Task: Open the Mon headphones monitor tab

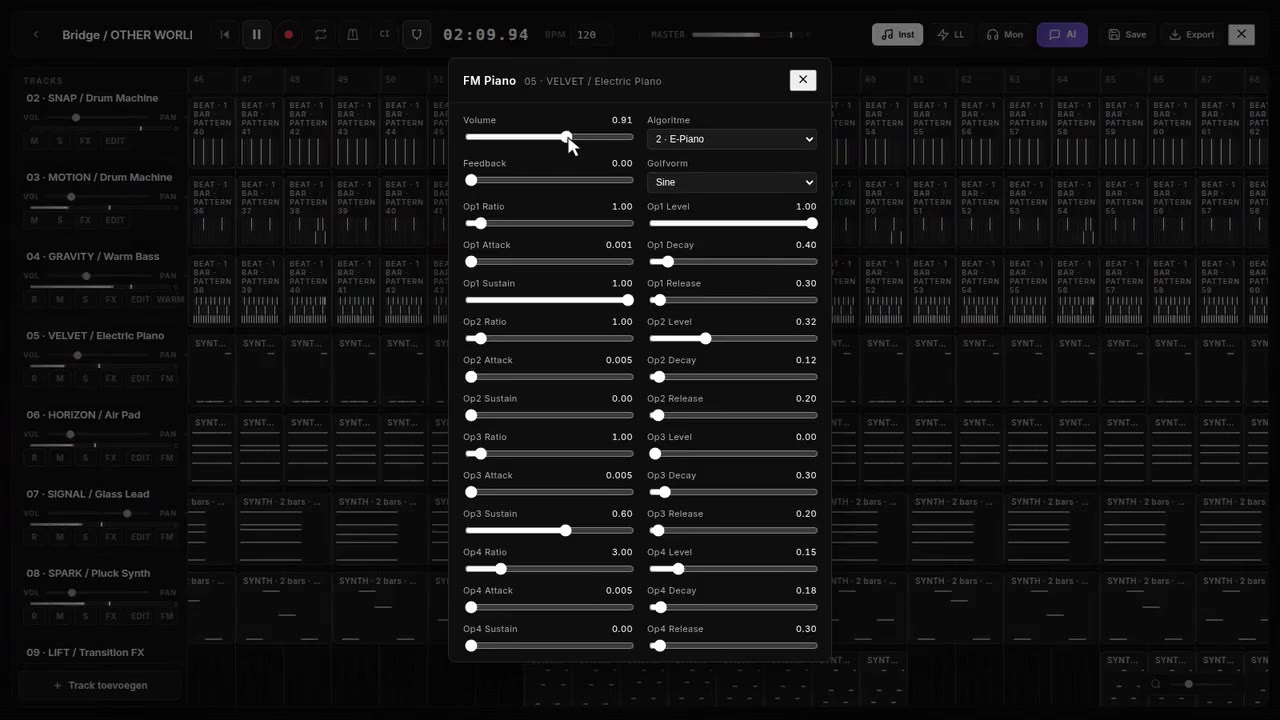Action: pos(1005,34)
